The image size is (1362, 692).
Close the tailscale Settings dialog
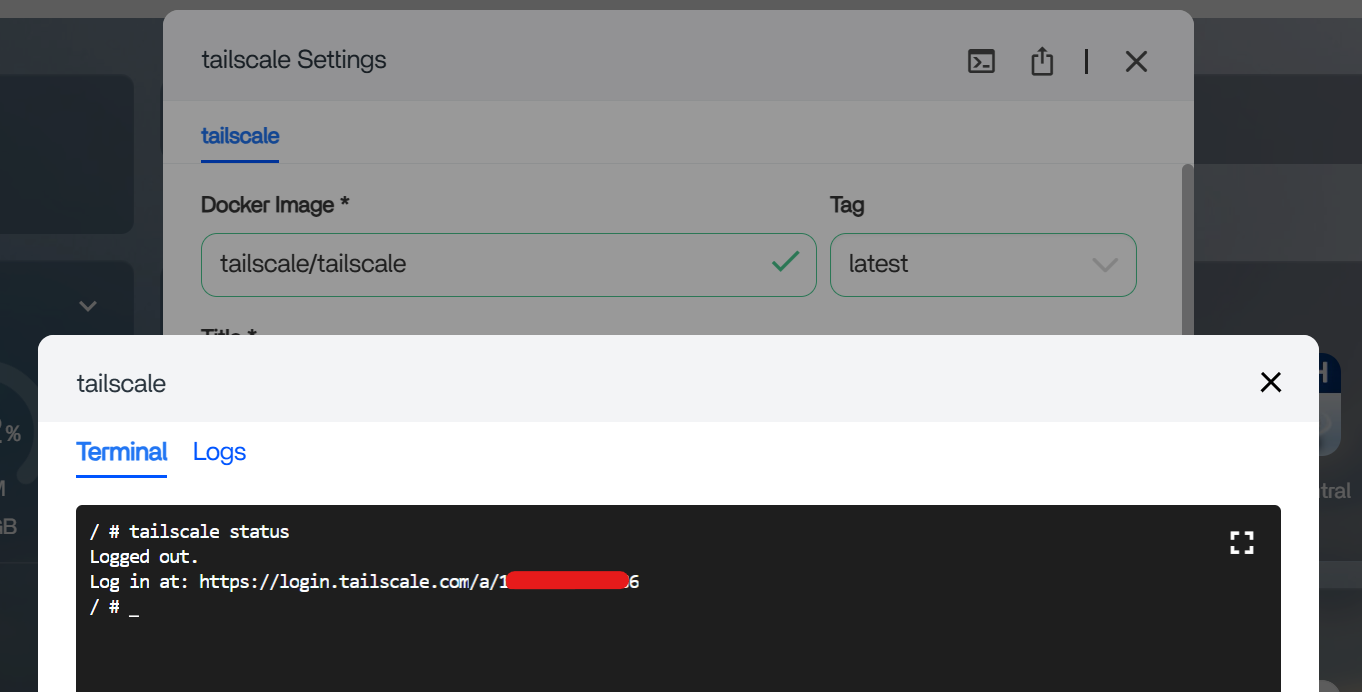coord(1135,62)
